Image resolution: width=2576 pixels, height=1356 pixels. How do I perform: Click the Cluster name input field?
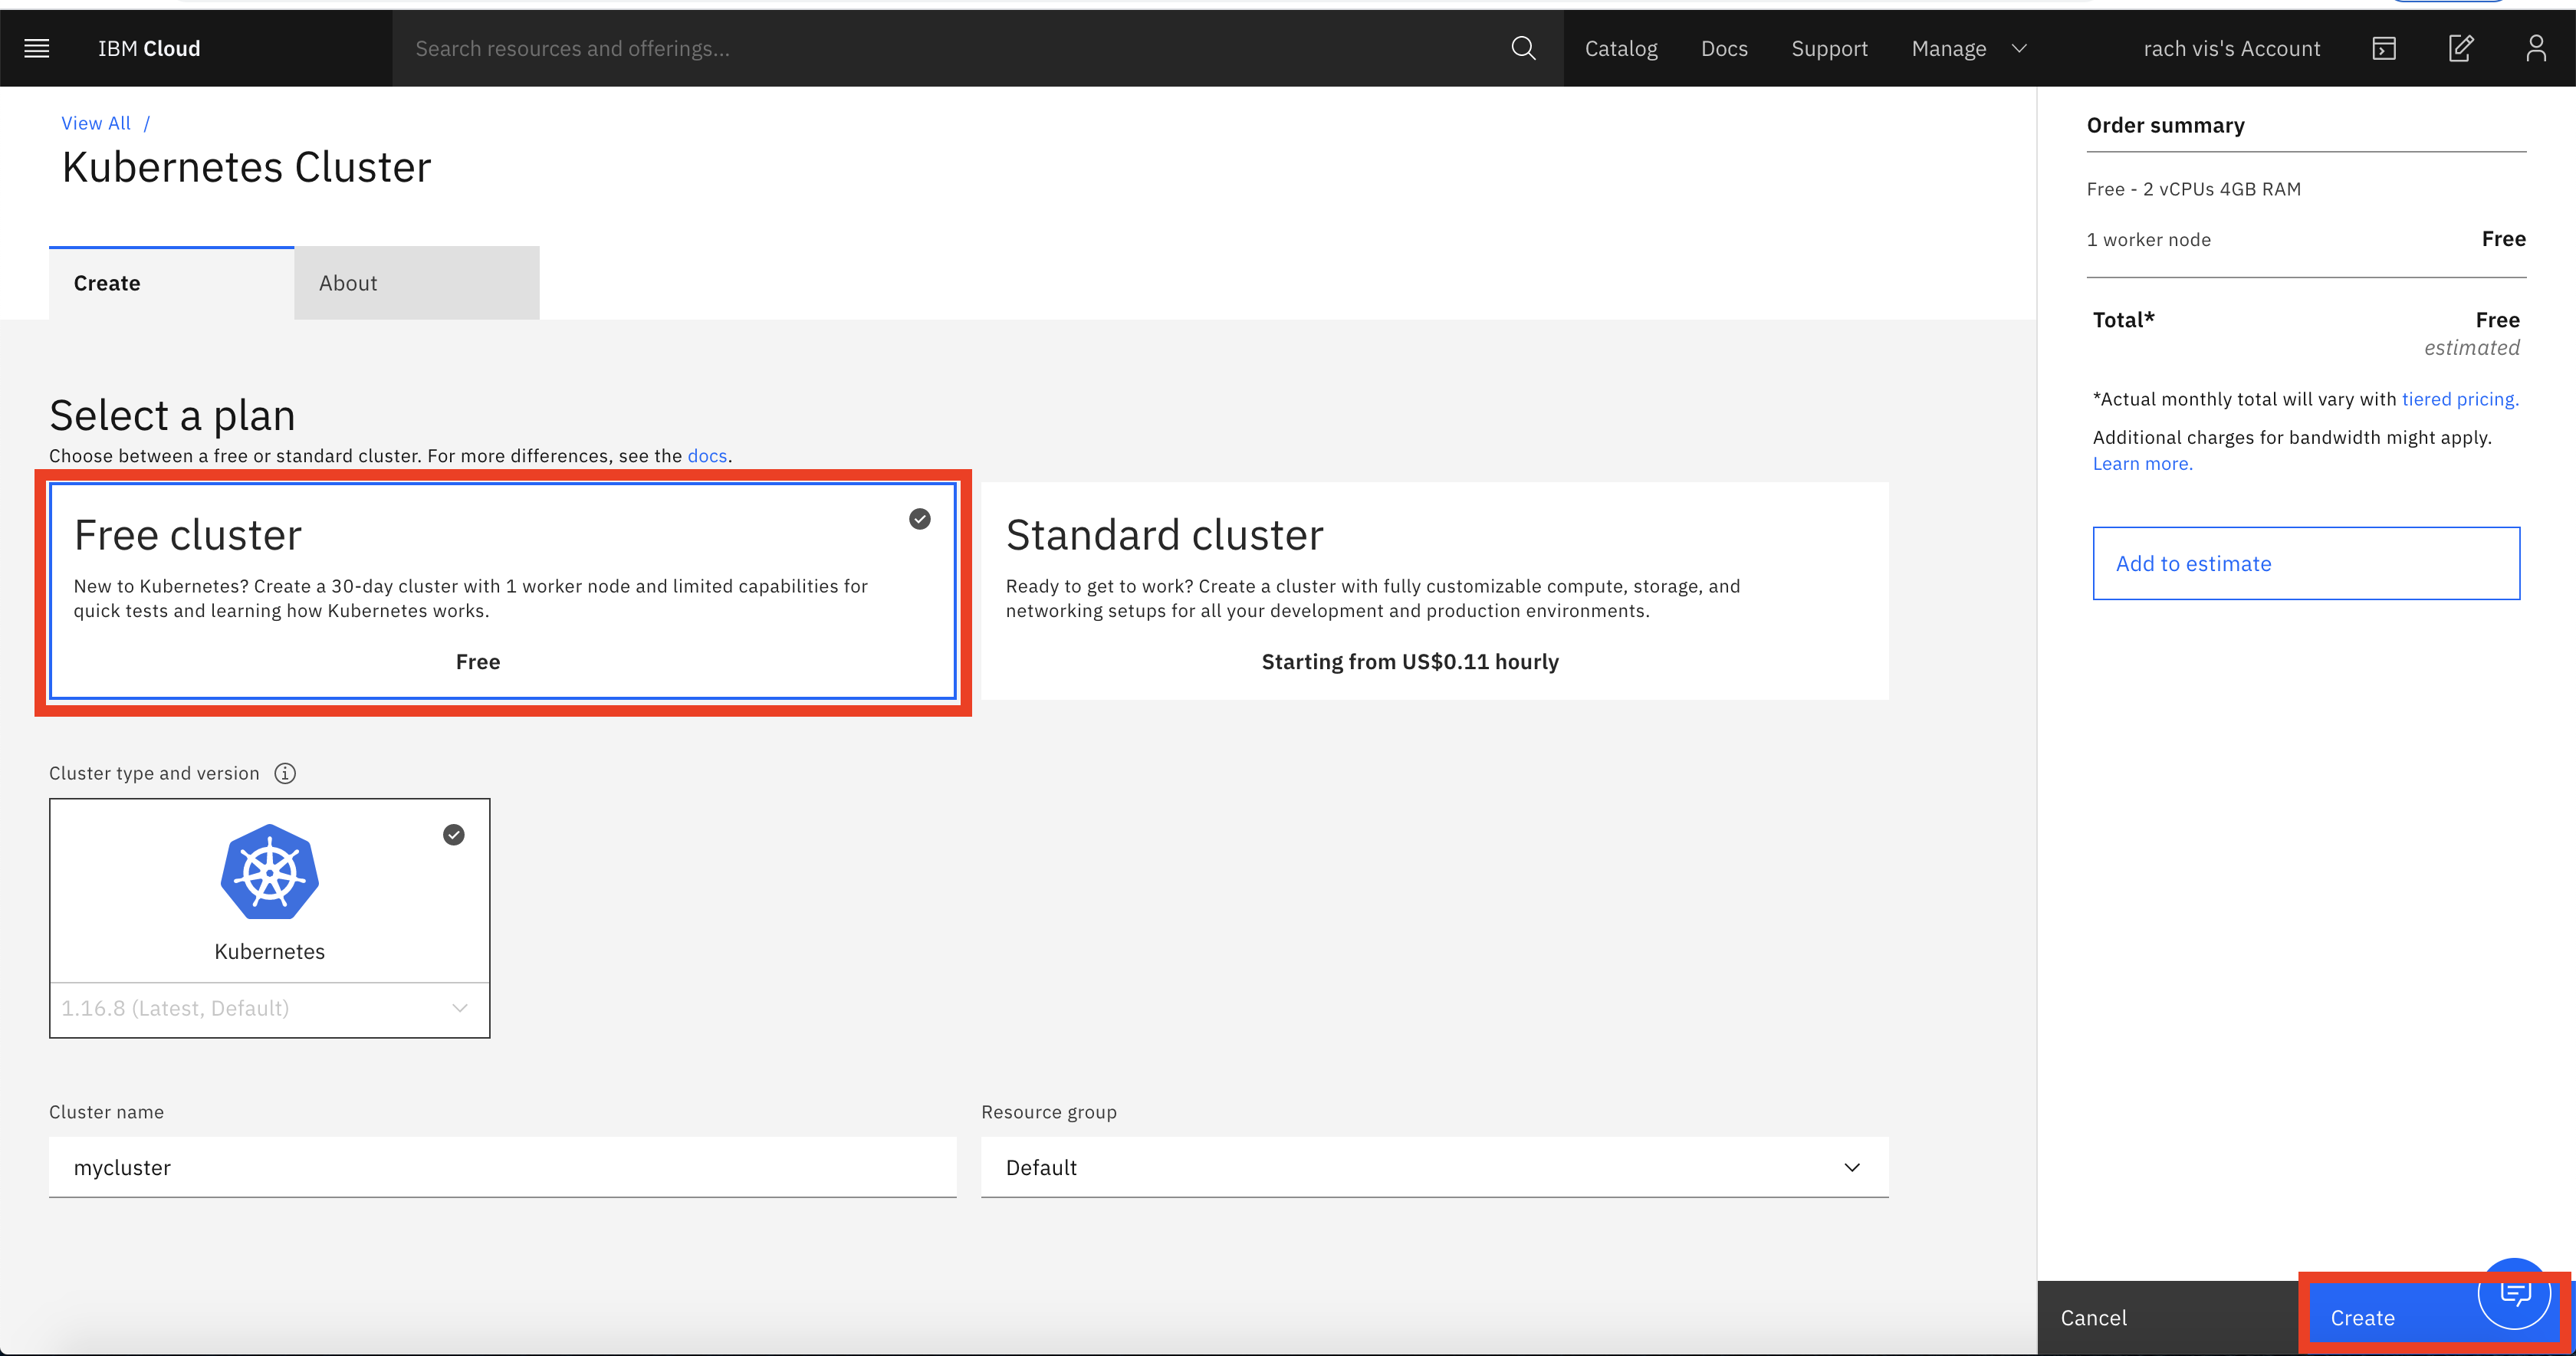point(502,1167)
